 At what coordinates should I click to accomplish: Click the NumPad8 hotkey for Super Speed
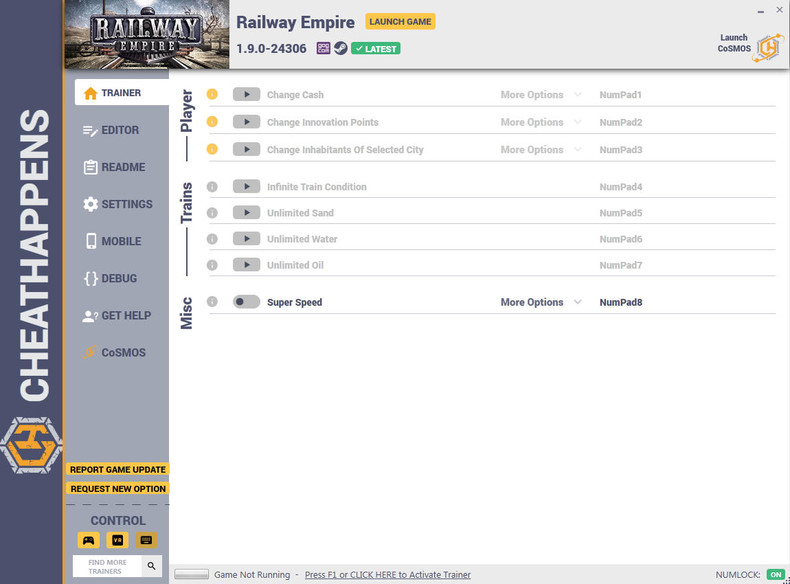tap(621, 302)
